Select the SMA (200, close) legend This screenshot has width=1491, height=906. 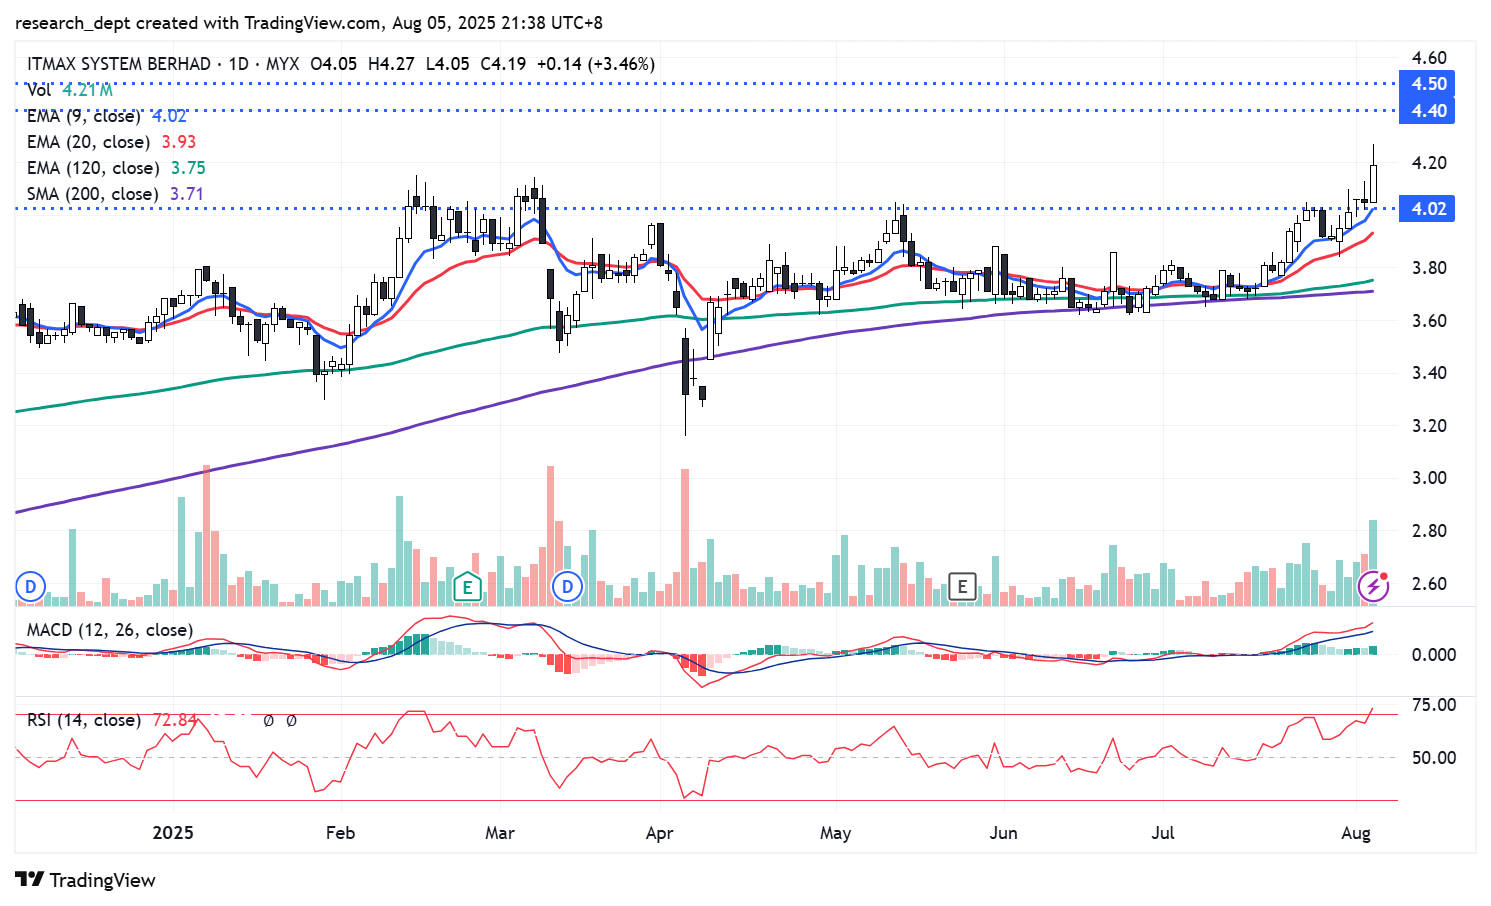point(93,194)
